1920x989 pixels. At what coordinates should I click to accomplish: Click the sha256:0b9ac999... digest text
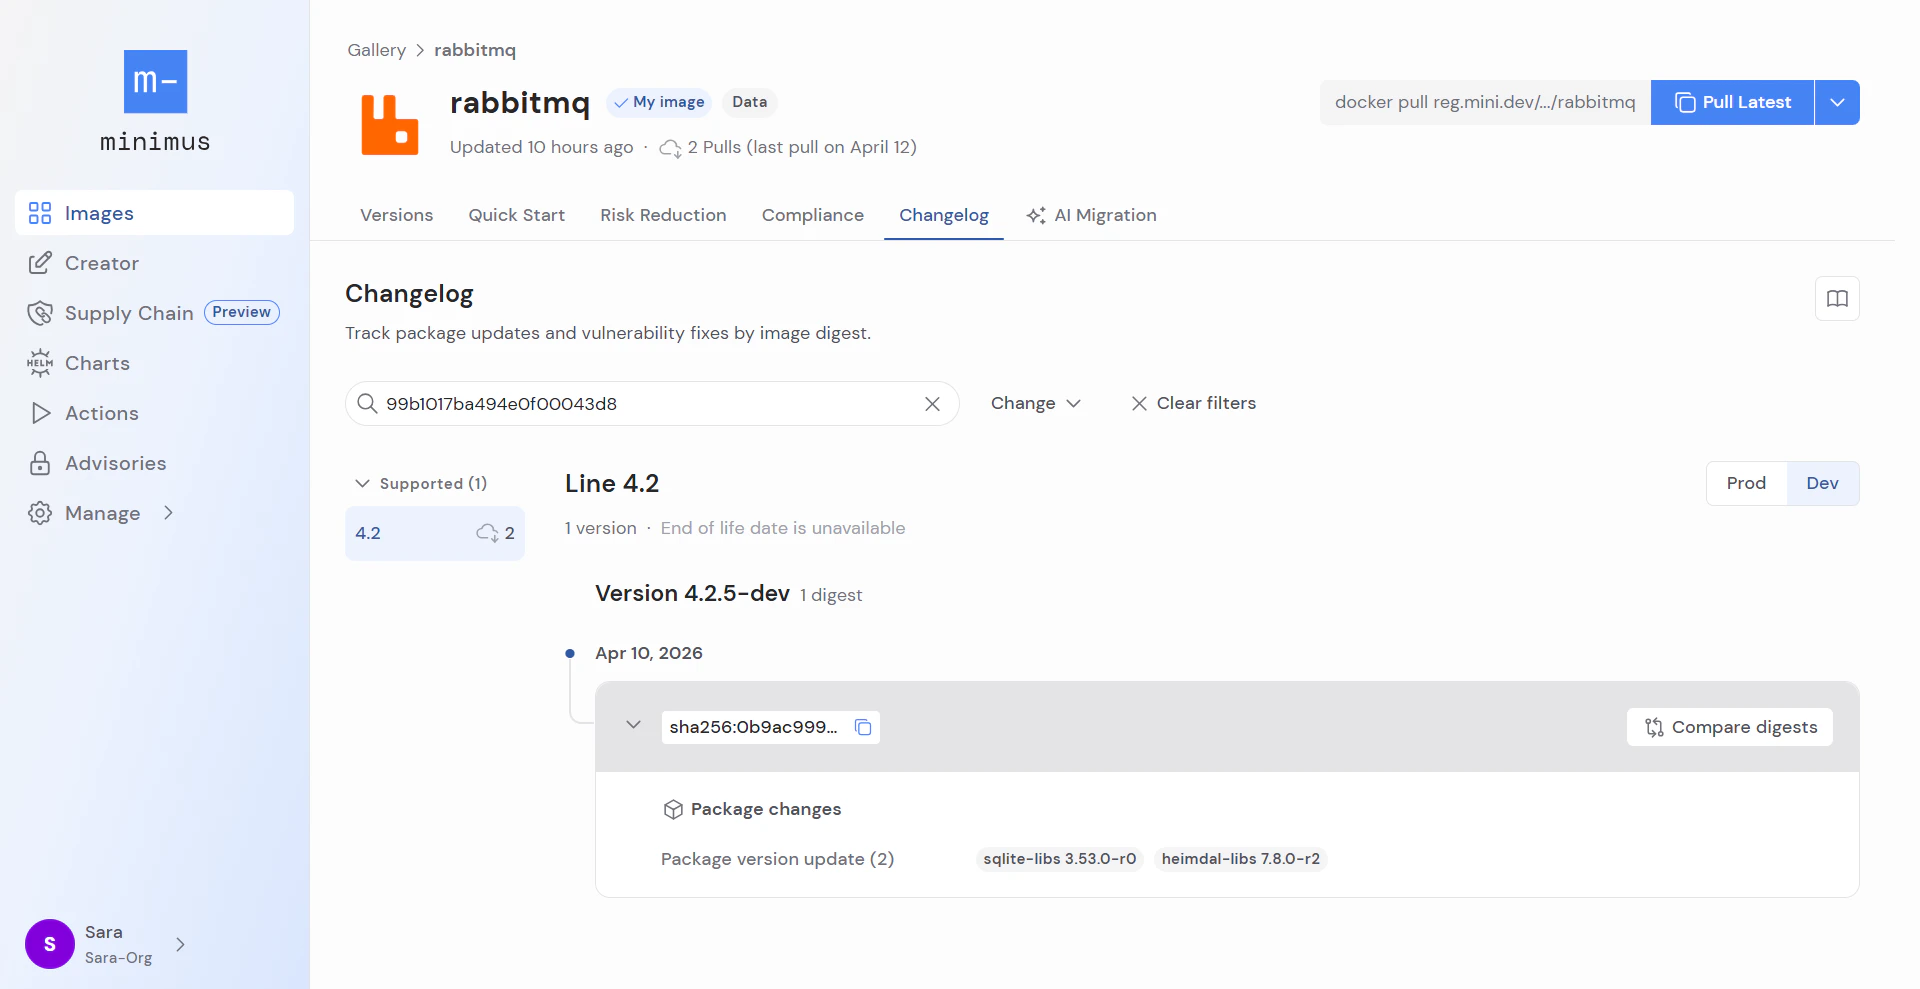click(753, 727)
